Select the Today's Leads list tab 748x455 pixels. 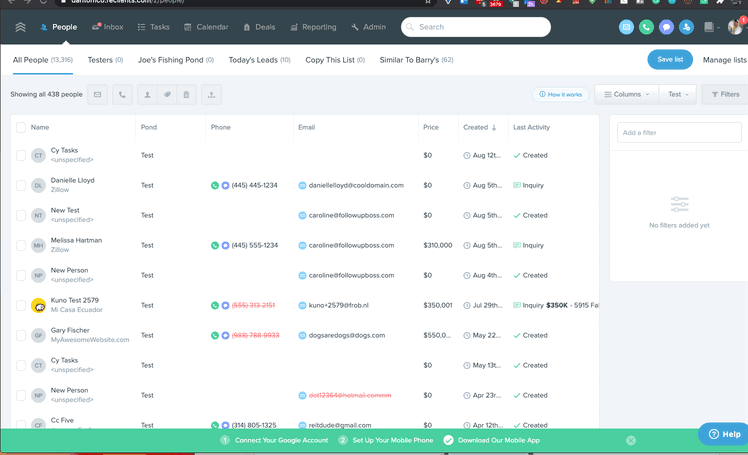coord(260,60)
